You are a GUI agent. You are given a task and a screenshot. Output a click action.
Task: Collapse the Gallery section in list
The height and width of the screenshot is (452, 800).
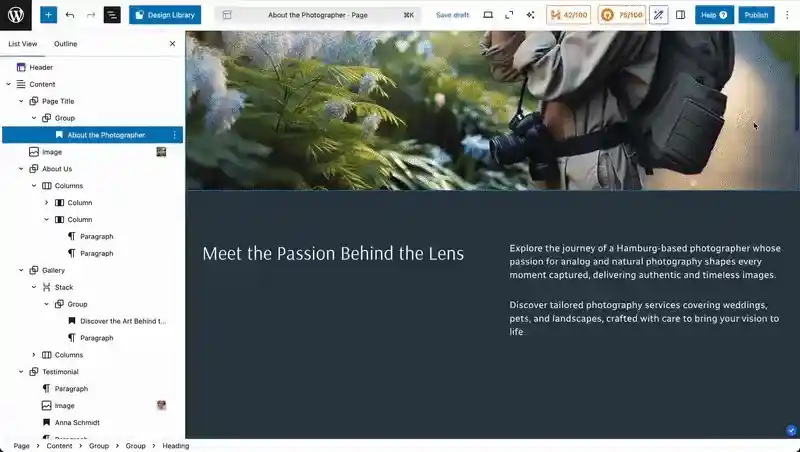pos(21,270)
